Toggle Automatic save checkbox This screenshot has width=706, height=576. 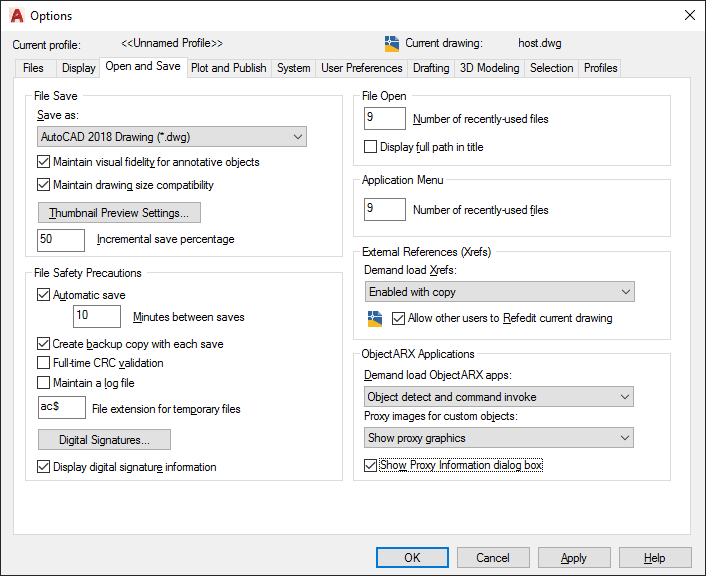pos(43,295)
